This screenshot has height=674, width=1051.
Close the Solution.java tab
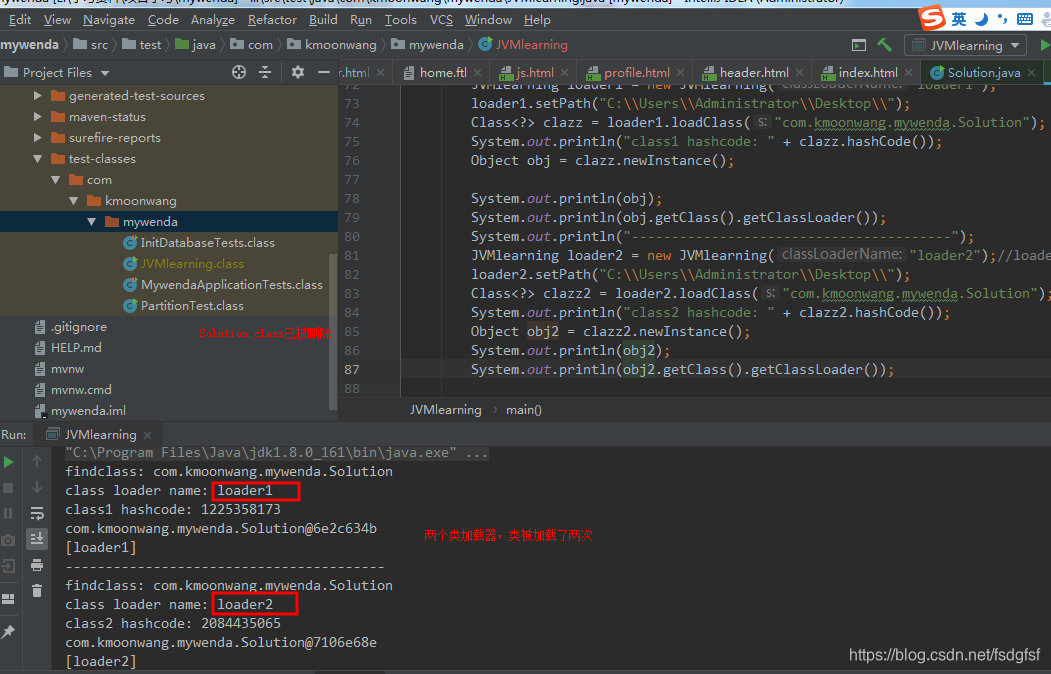pyautogui.click(x=1032, y=72)
